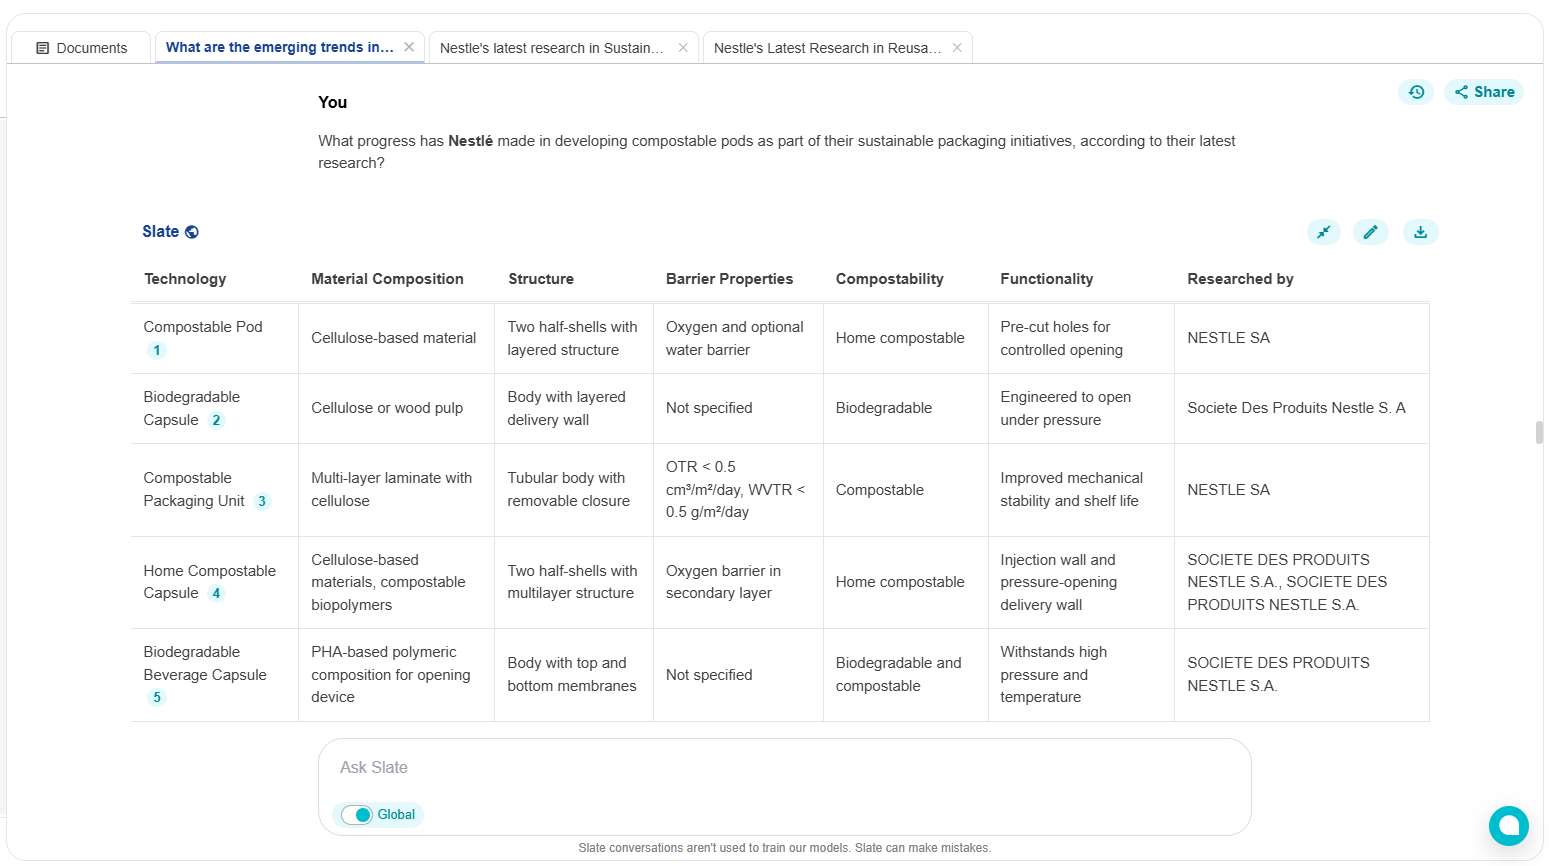Edit the table using the pencil icon
1549x866 pixels.
(1370, 232)
